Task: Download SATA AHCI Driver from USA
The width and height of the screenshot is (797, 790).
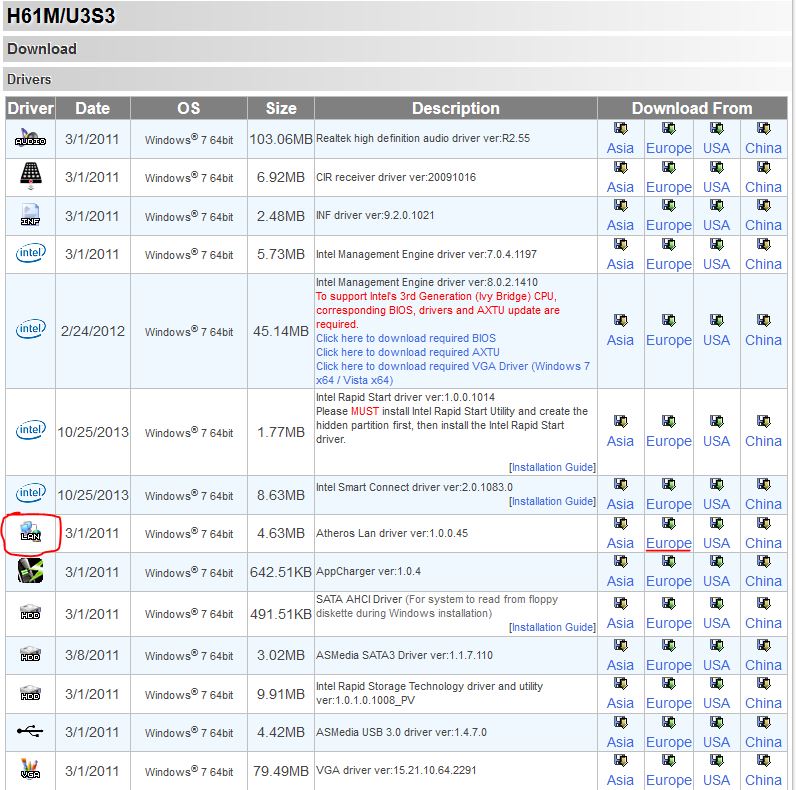Action: pos(716,623)
